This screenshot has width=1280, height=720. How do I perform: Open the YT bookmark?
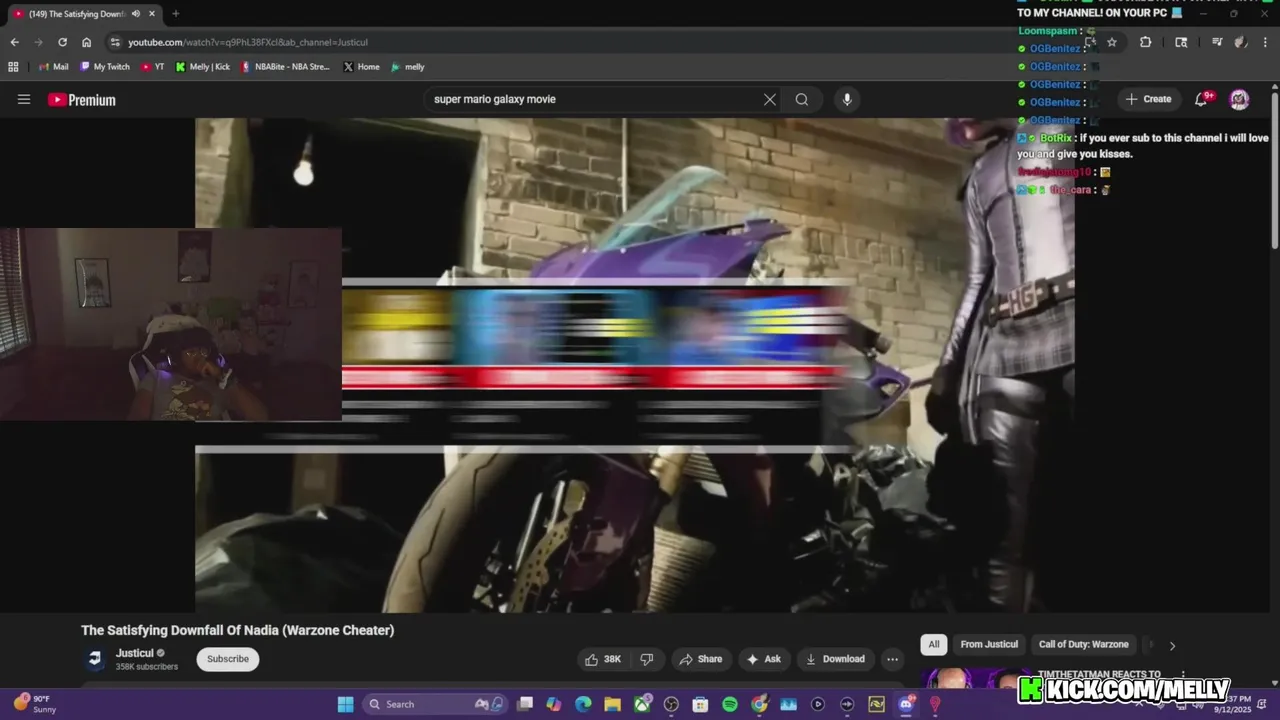152,67
